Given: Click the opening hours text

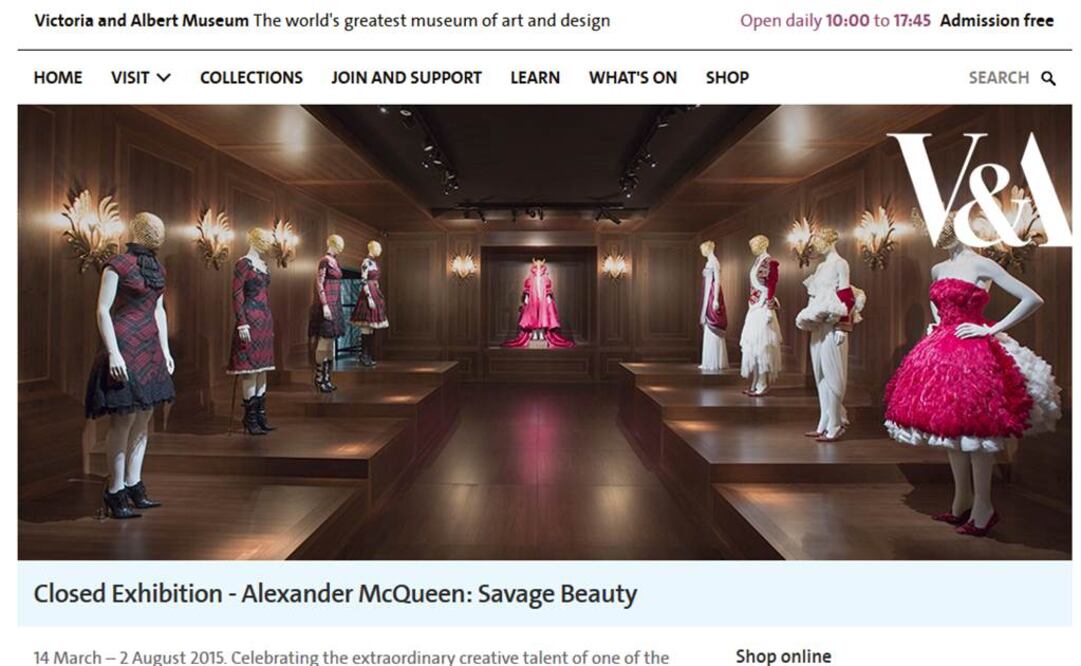Looking at the screenshot, I should point(835,21).
